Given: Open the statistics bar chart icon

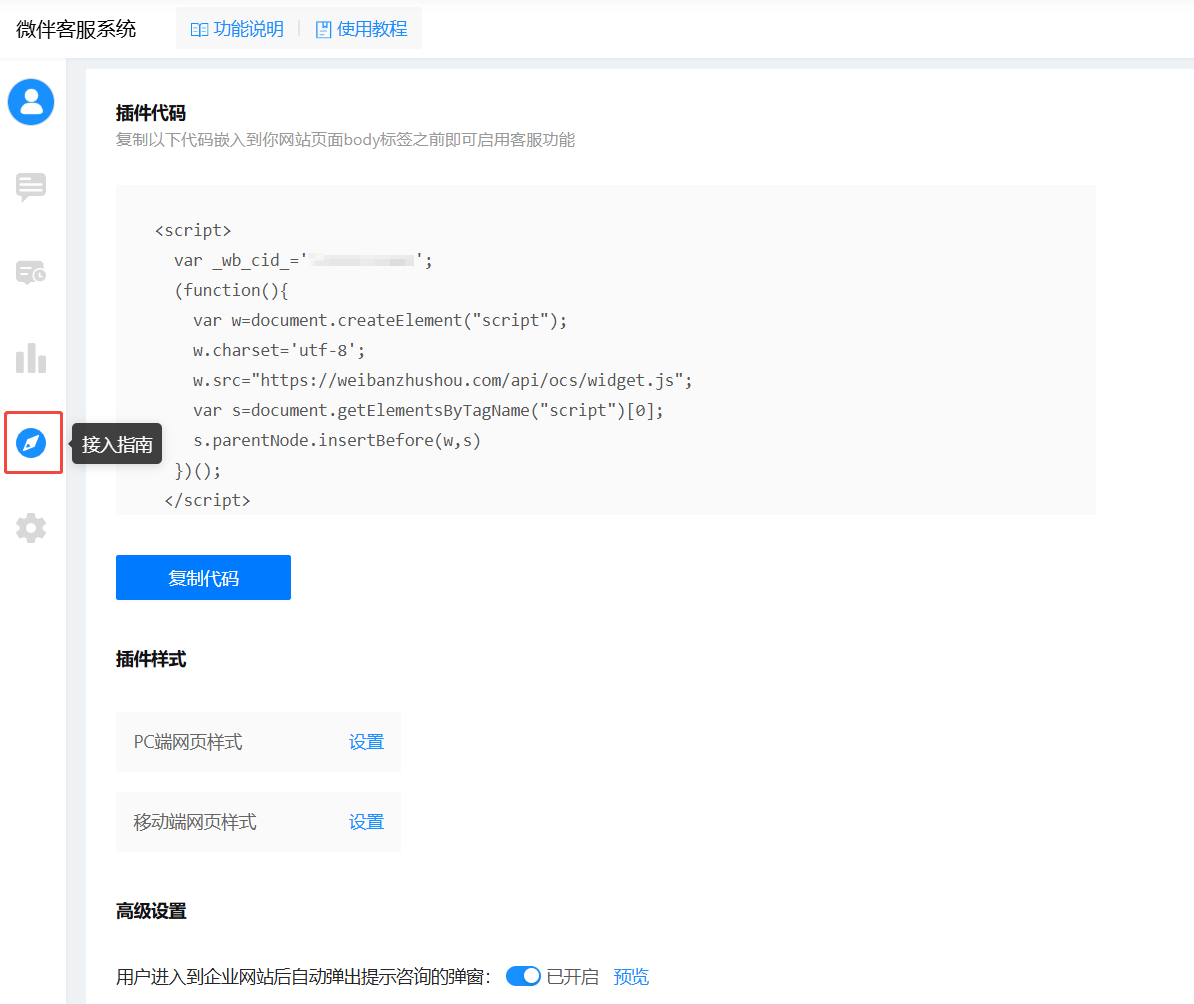Looking at the screenshot, I should pyautogui.click(x=31, y=358).
